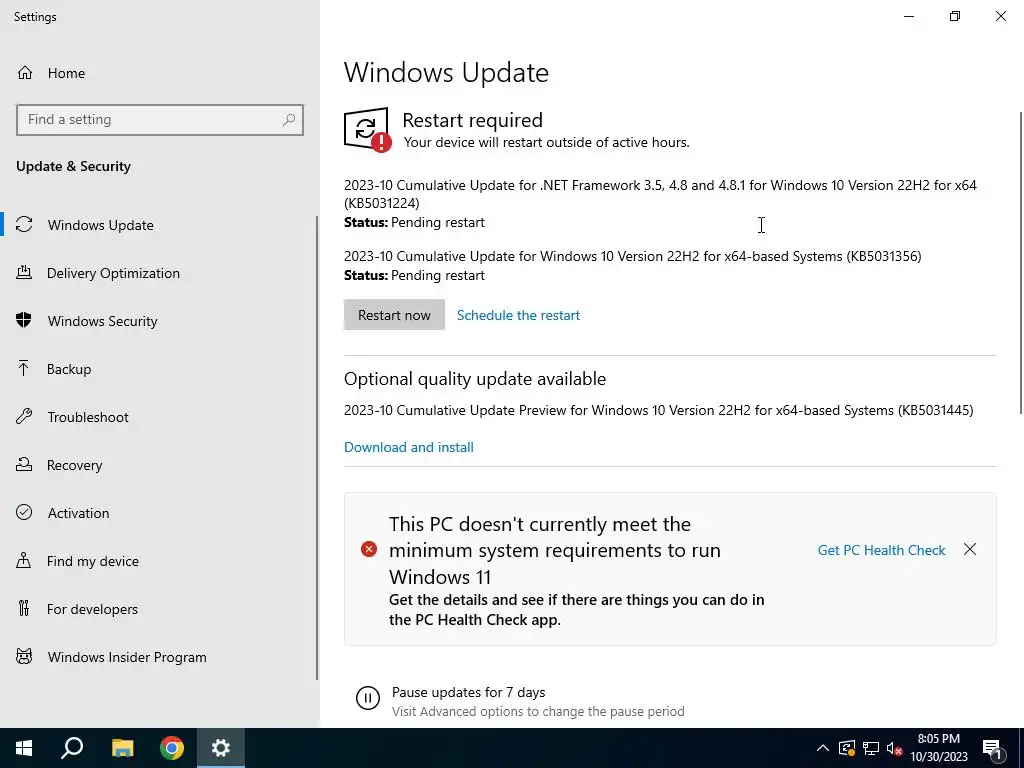Open the Recovery section
The image size is (1024, 768).
159,465
